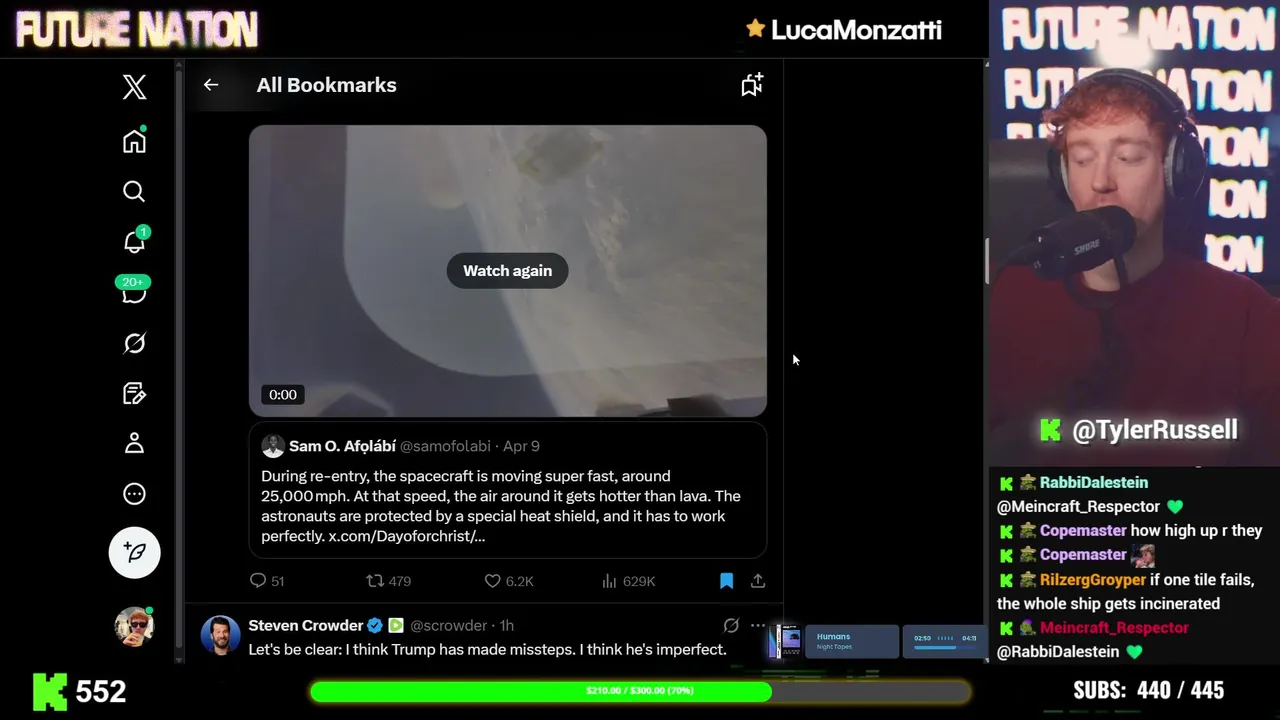Viewport: 1280px width, 720px height.
Task: Click the Humans Night Tapes track title
Action: coord(833,636)
